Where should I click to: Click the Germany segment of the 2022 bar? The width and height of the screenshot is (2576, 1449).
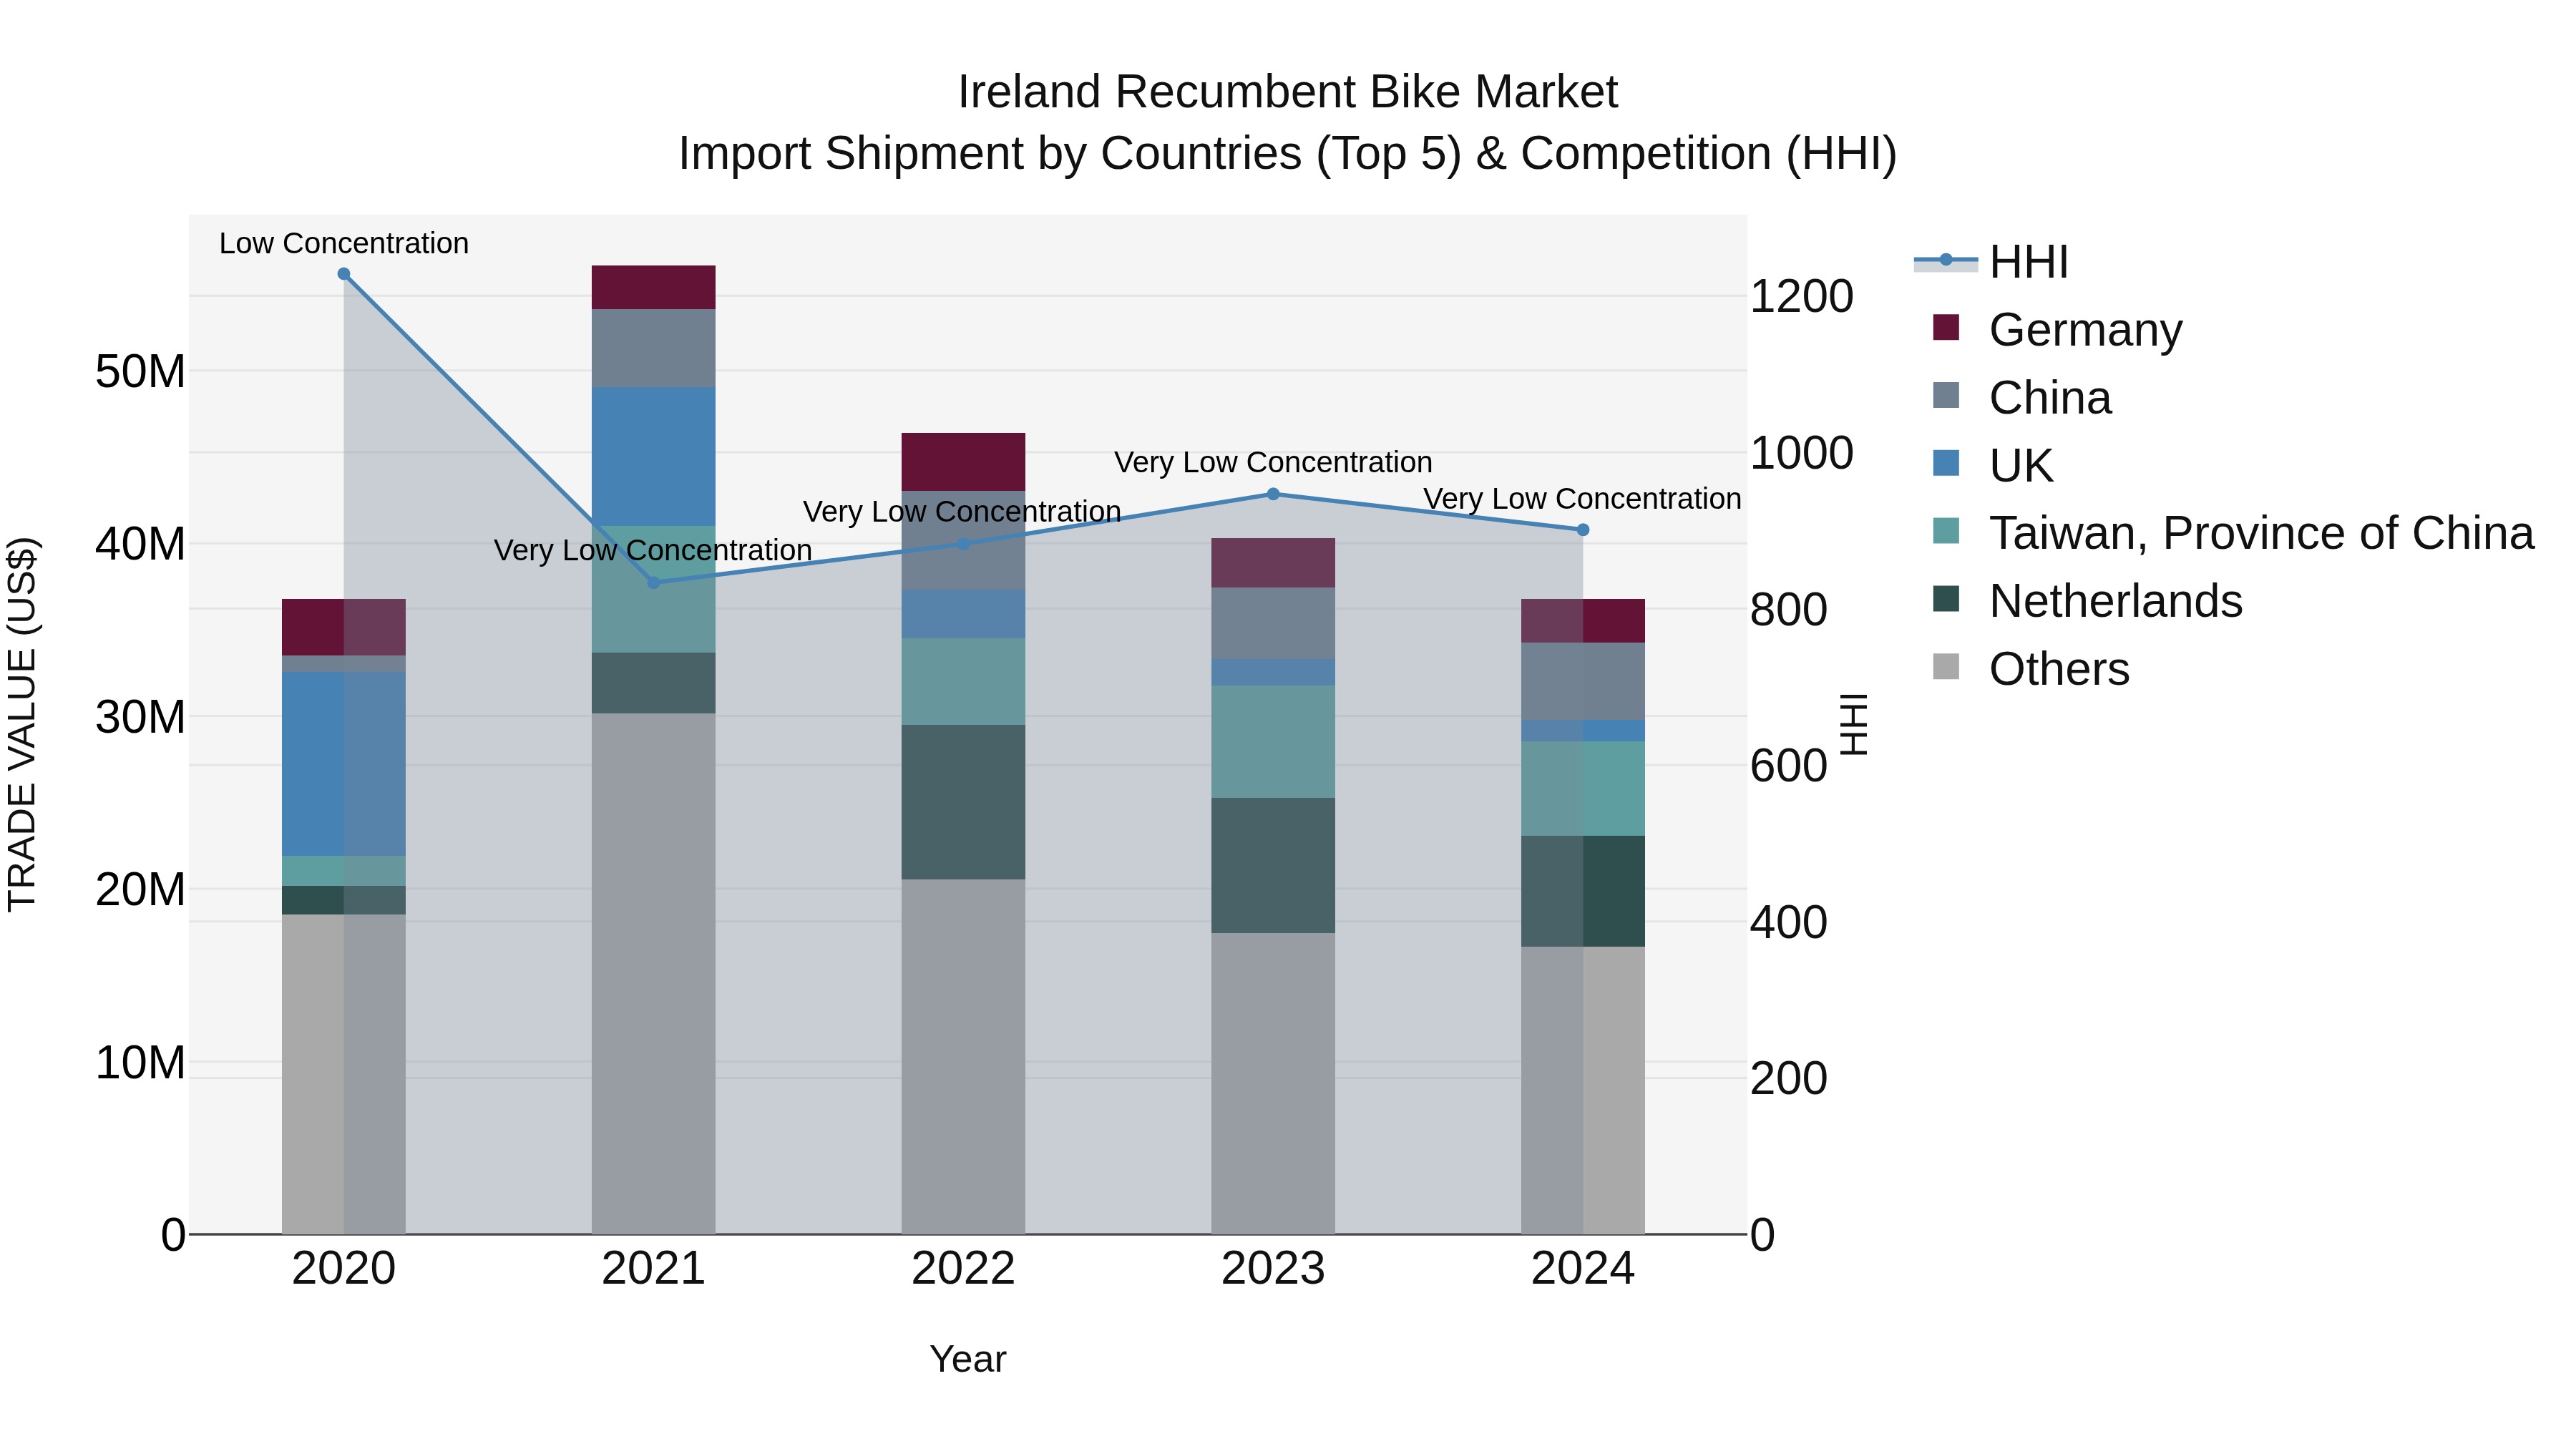click(963, 462)
